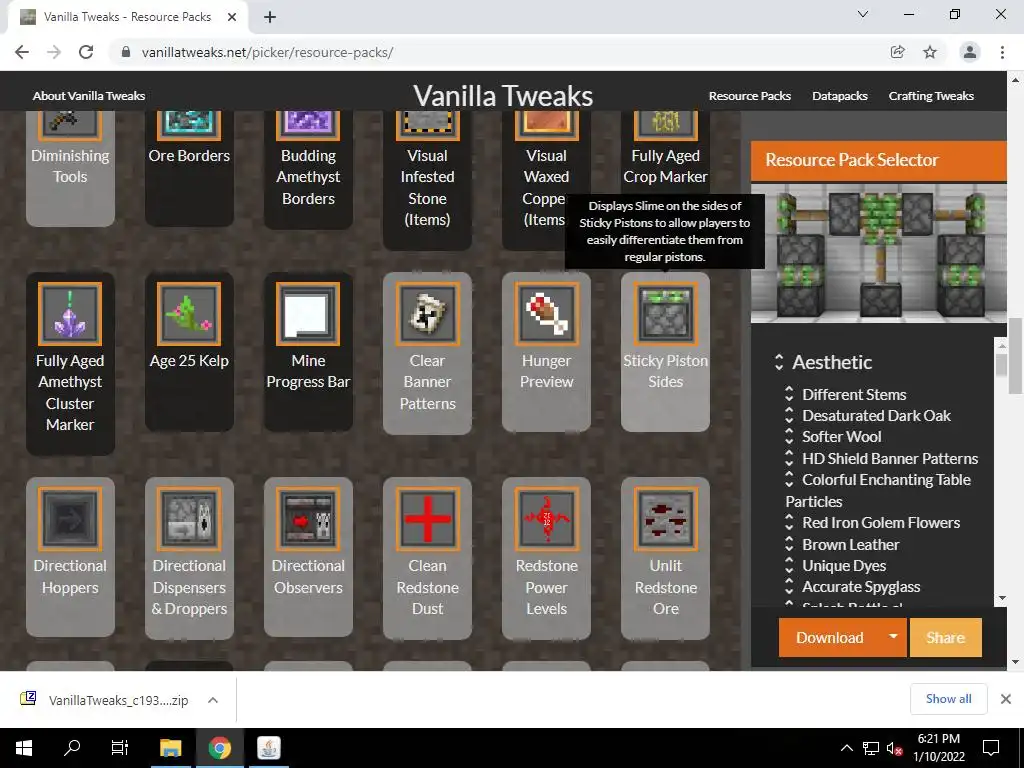Open the Chrome profile avatar
This screenshot has height=768, width=1024.
pyautogui.click(x=970, y=52)
